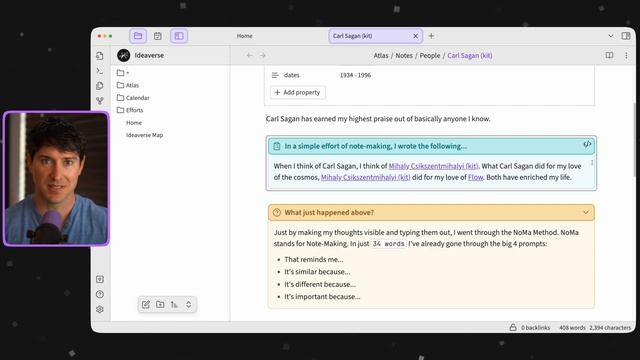Viewport: 640px width, 360px height.
Task: Toggle the right sidebar panel icon
Action: pyautogui.click(x=626, y=36)
